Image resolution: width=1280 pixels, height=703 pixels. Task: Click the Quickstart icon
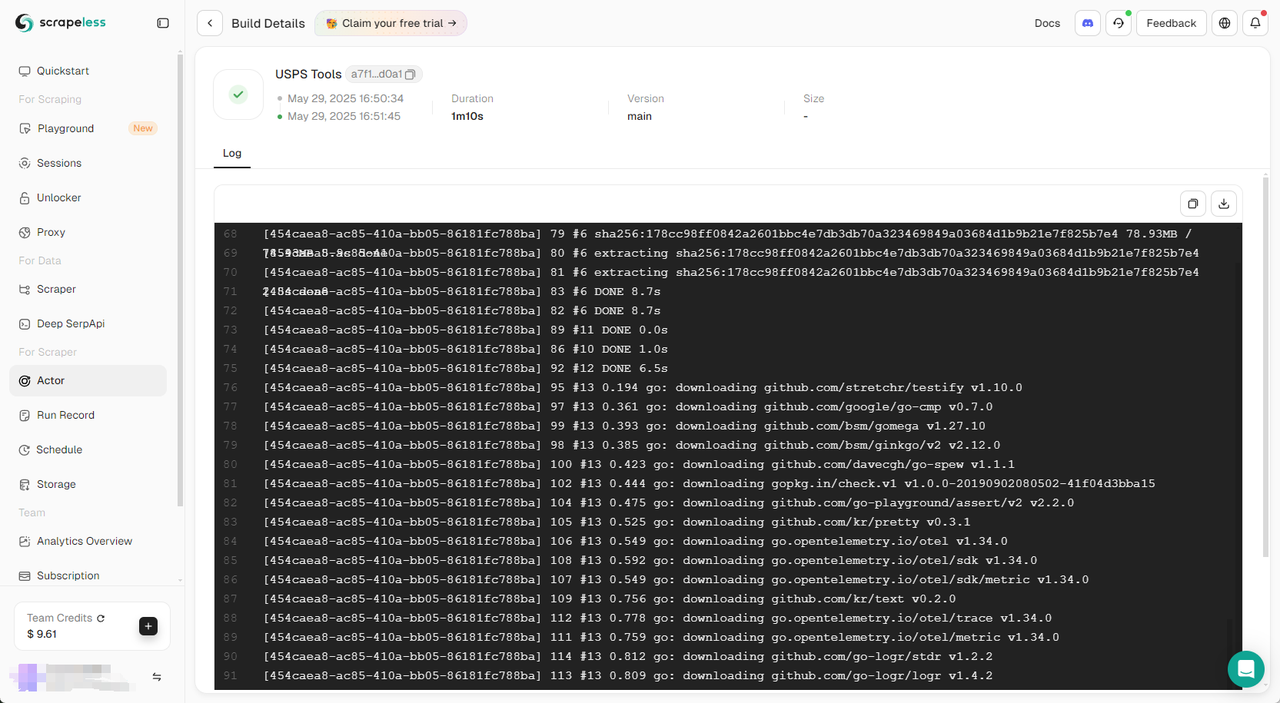point(25,71)
